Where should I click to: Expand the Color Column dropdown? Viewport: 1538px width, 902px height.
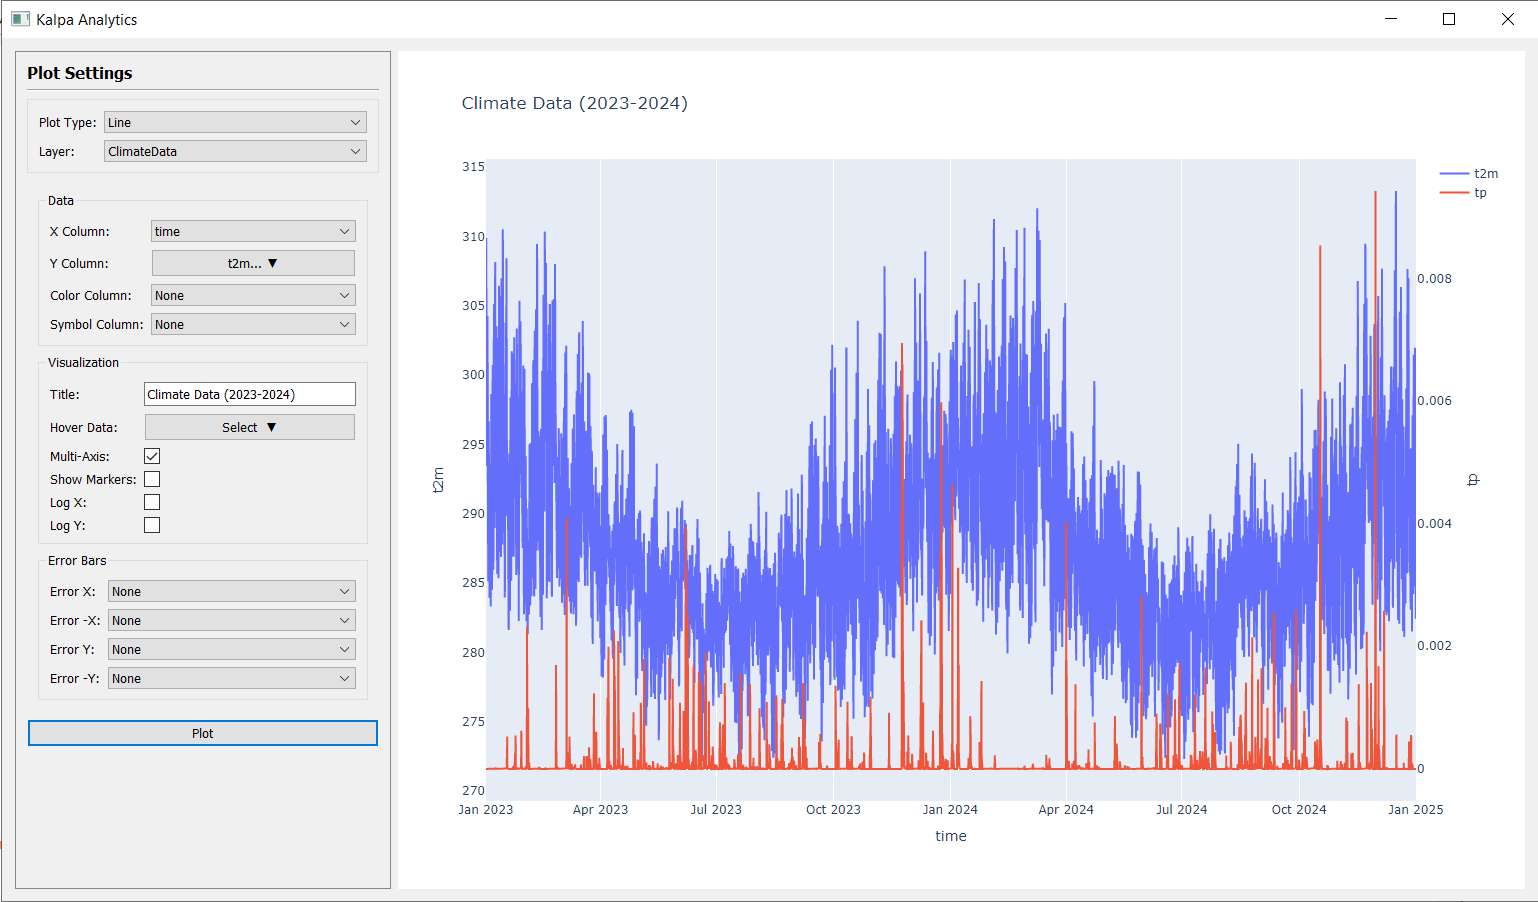(x=253, y=295)
